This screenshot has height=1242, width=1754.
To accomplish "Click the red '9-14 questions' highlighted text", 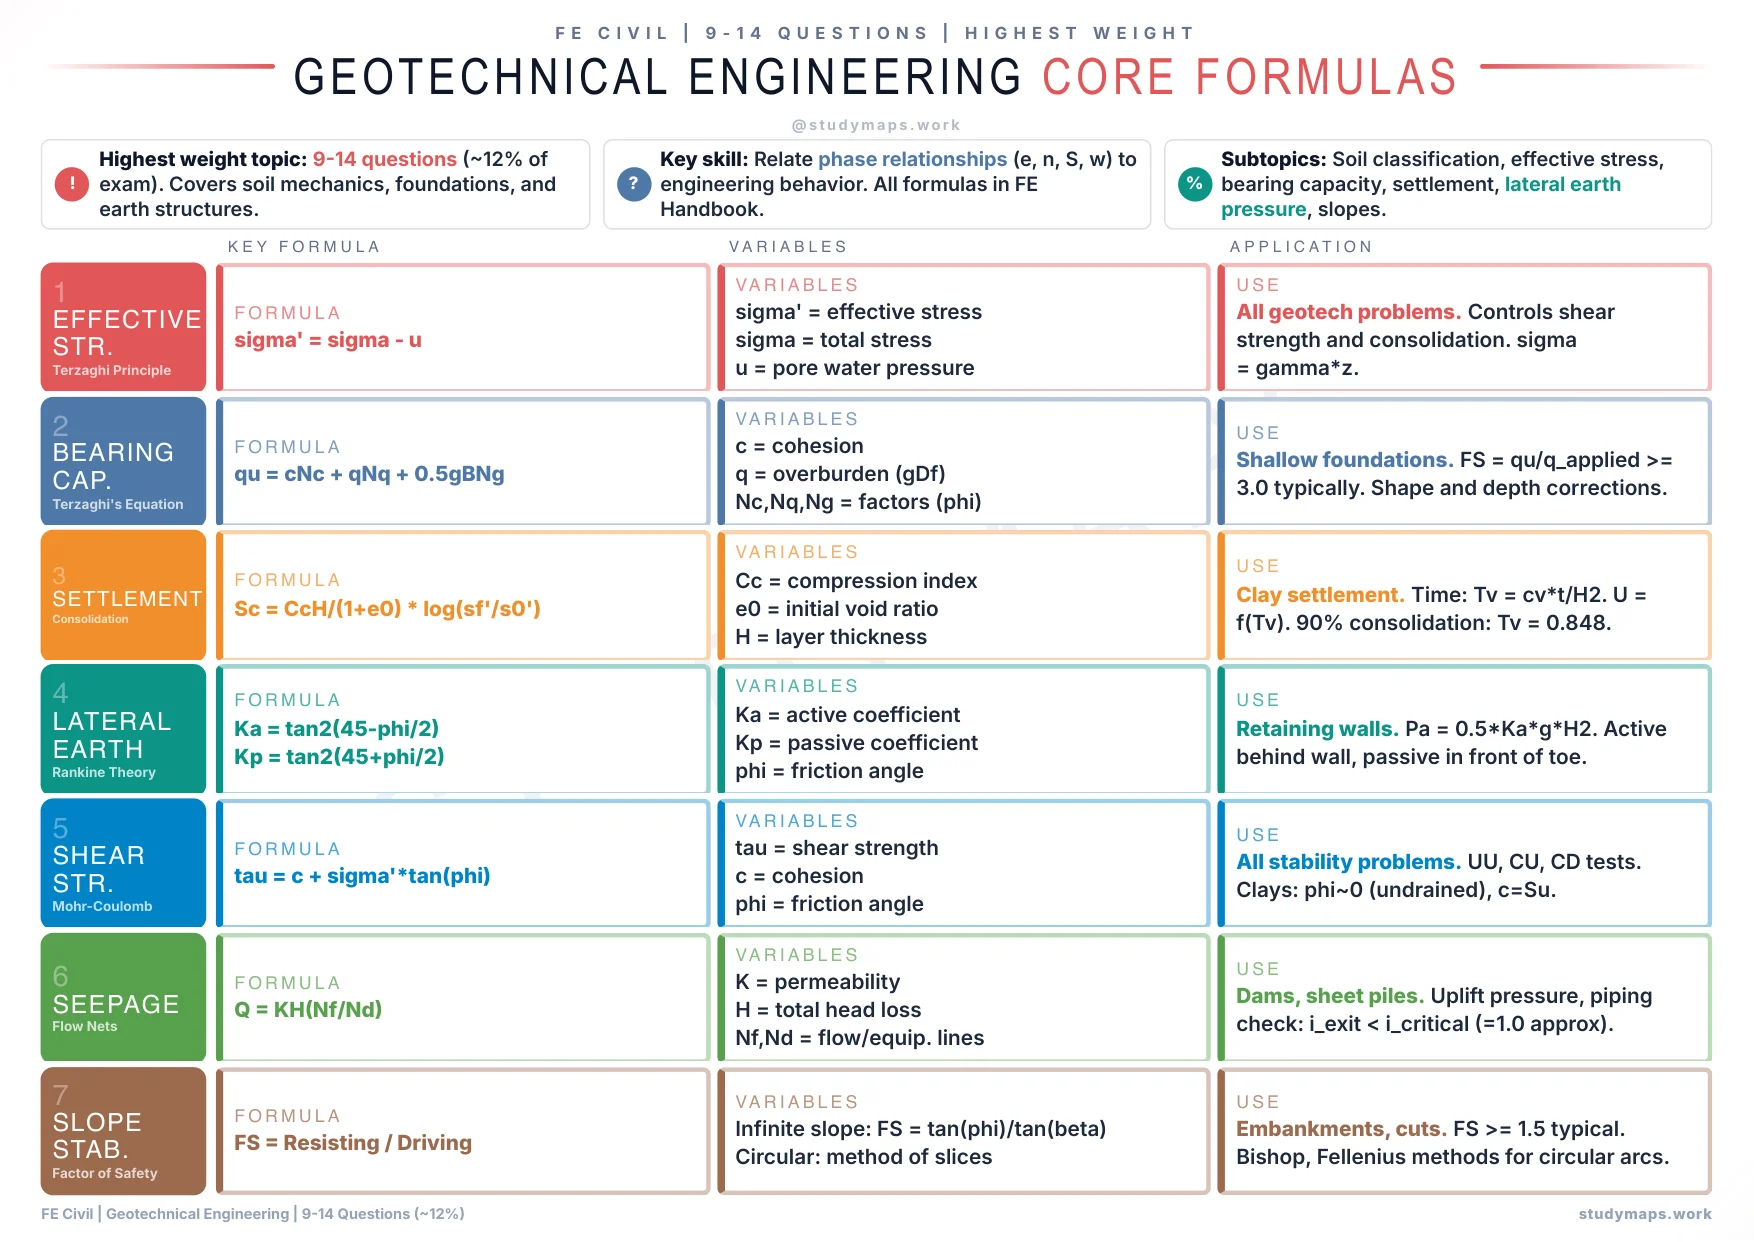I will [x=384, y=159].
